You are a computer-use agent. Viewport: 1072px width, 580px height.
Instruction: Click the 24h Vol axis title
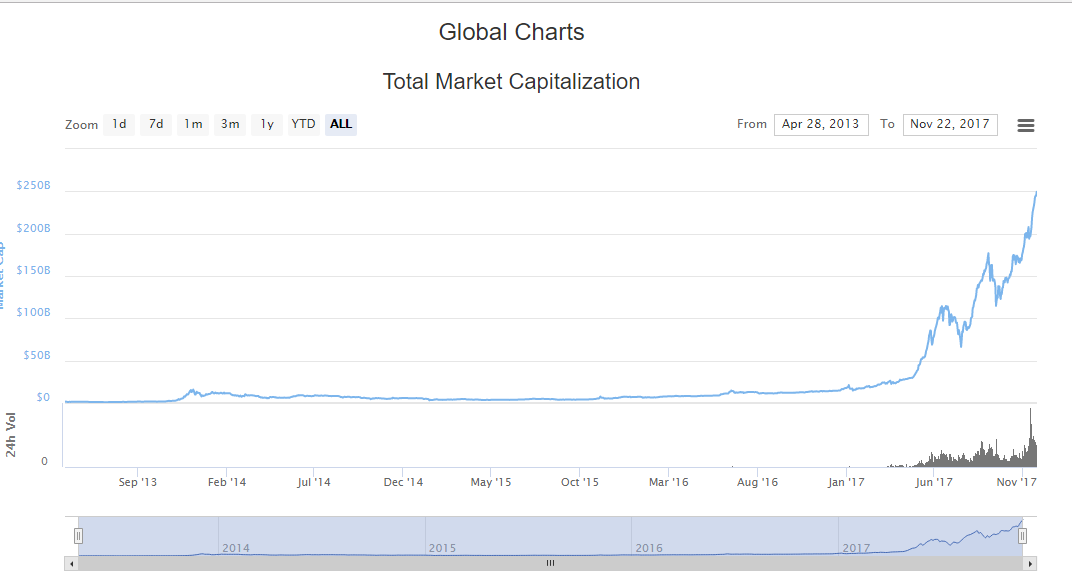10,435
